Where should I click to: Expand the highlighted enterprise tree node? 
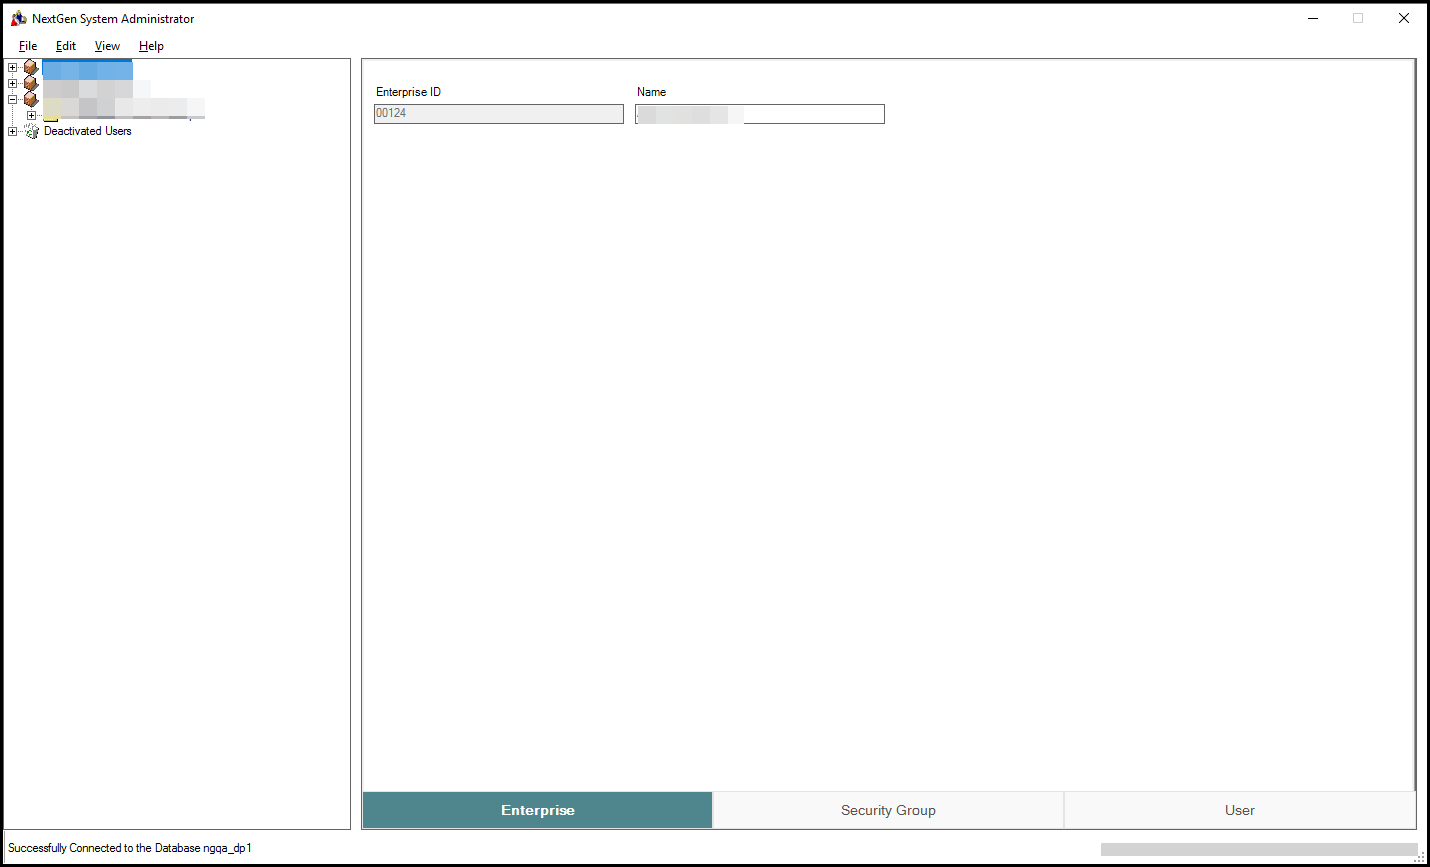click(x=12, y=68)
